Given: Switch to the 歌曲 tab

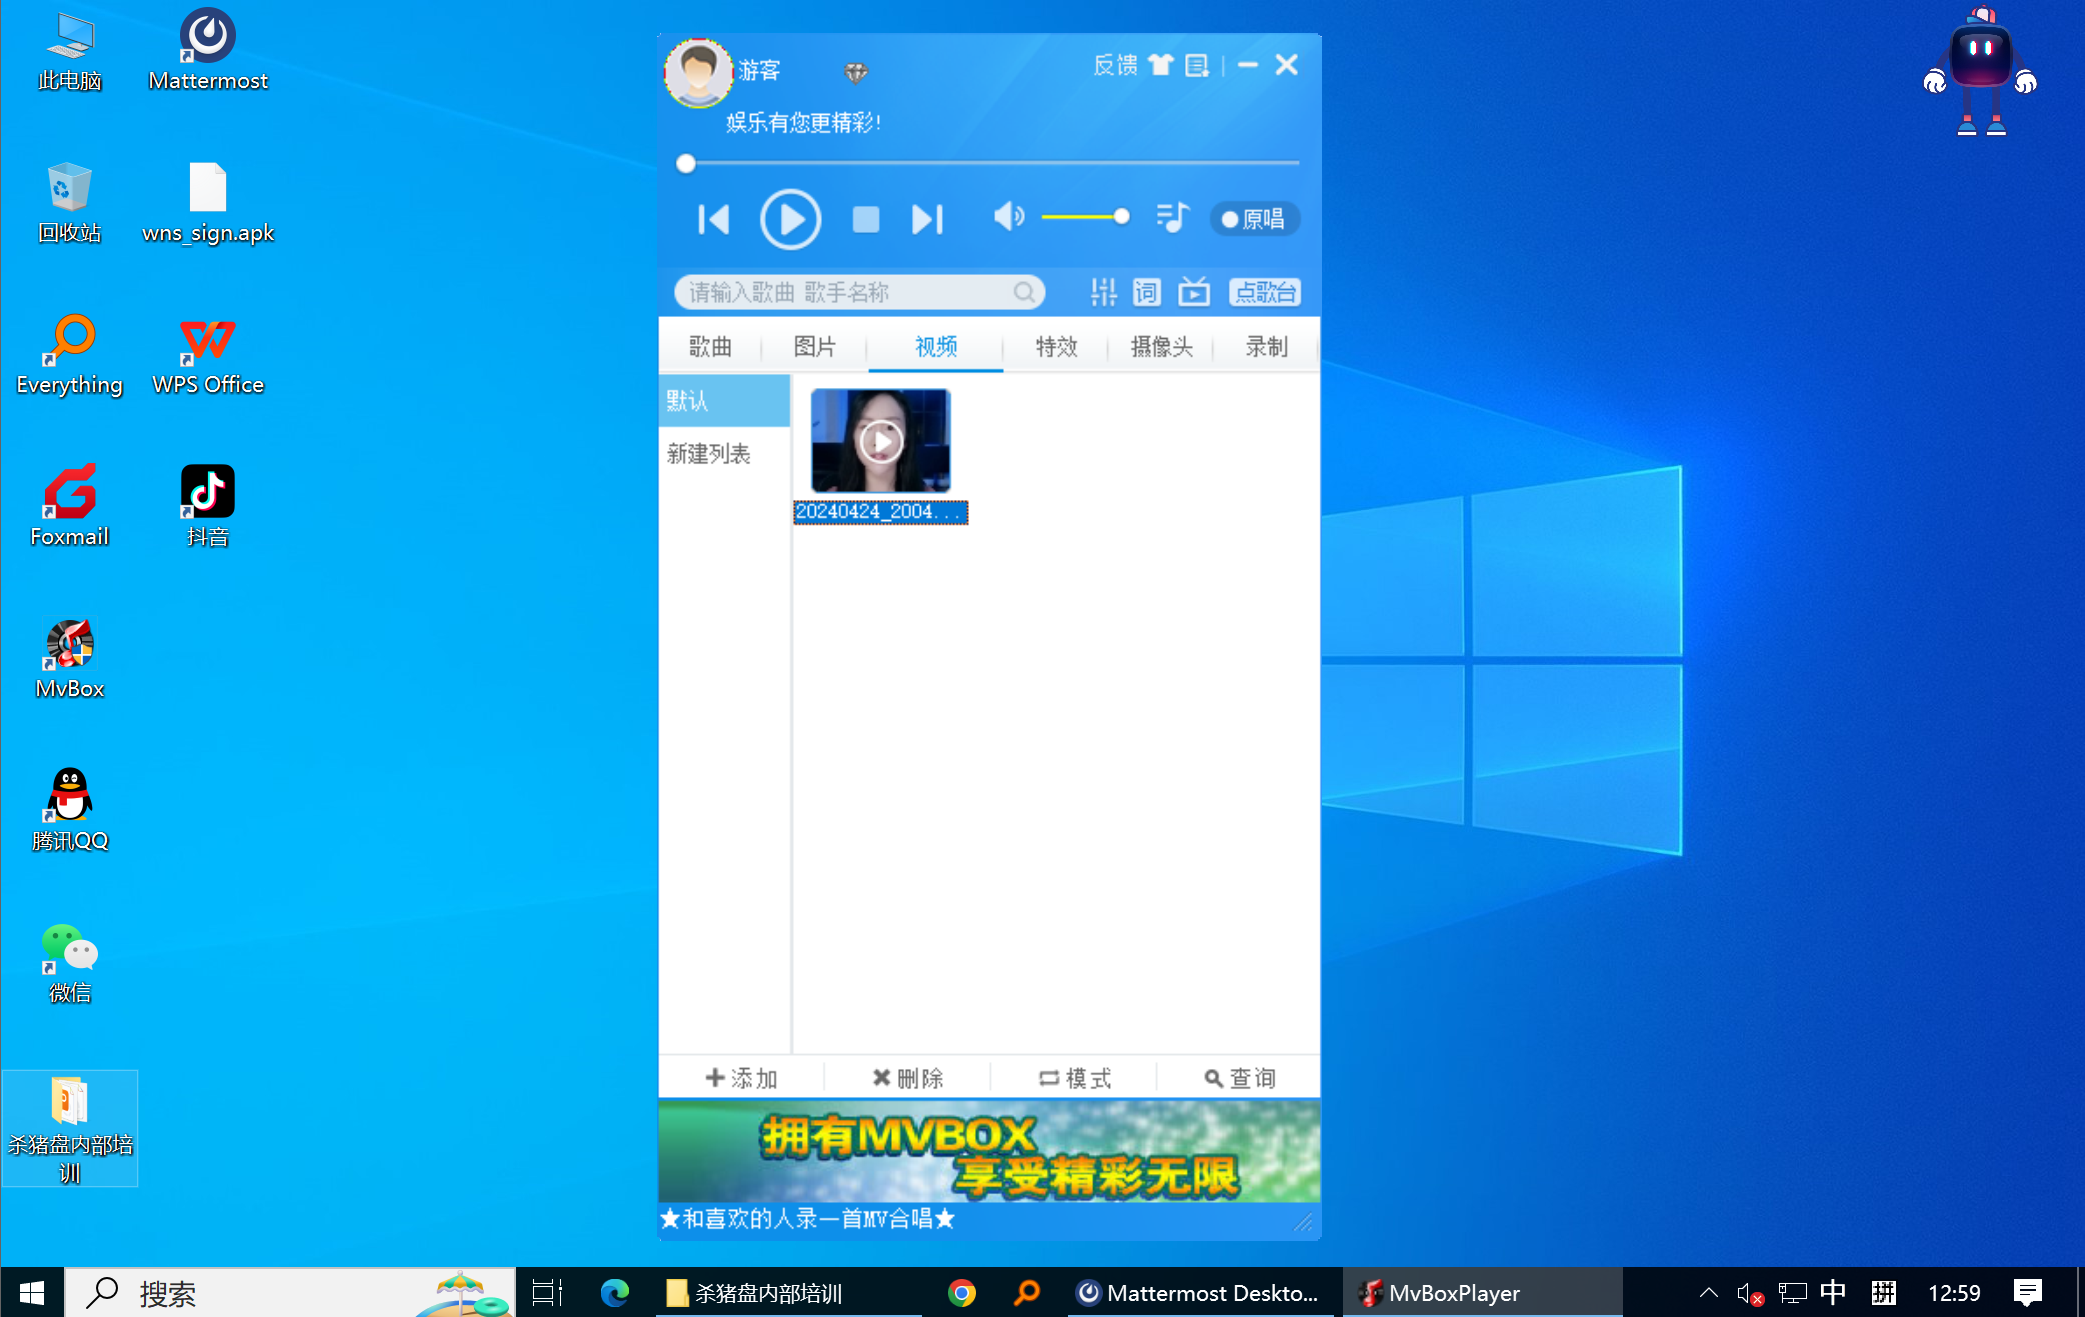Looking at the screenshot, I should 710,347.
